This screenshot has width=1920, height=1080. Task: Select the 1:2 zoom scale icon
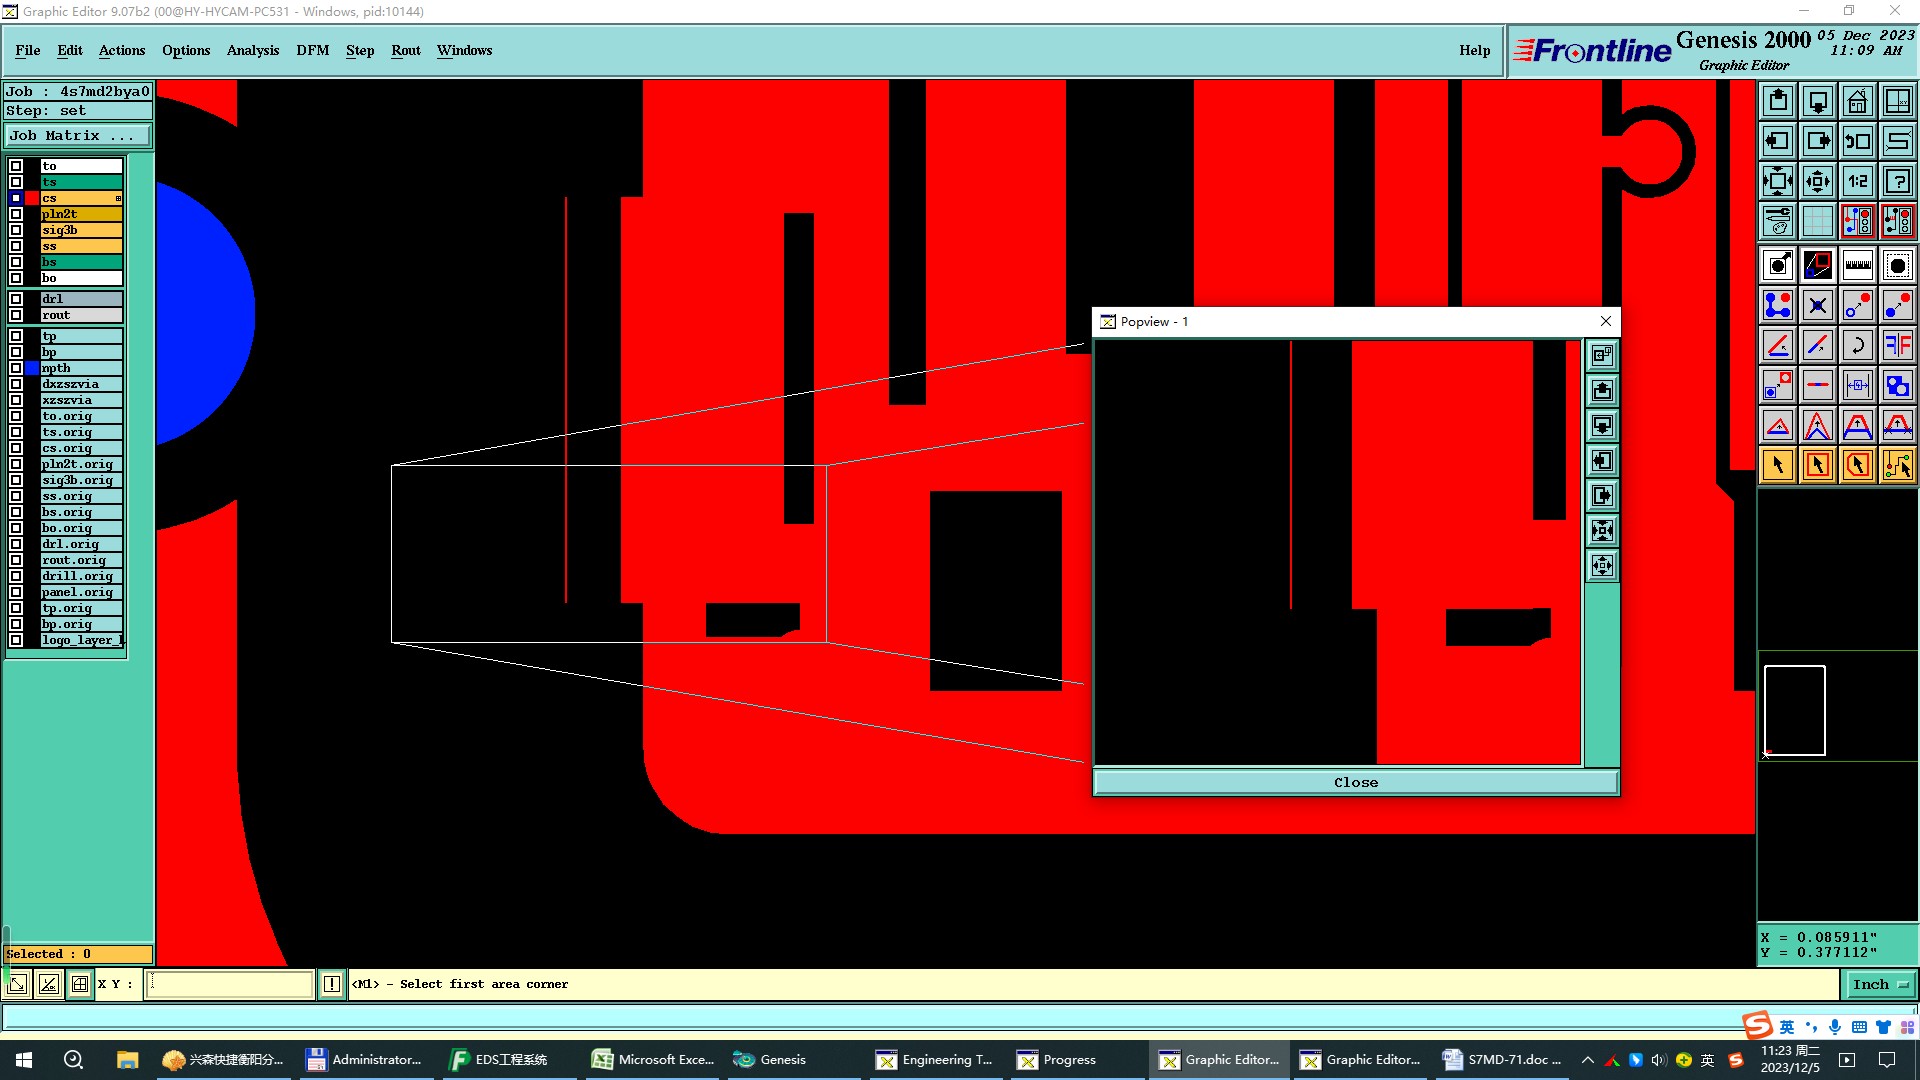[1857, 181]
